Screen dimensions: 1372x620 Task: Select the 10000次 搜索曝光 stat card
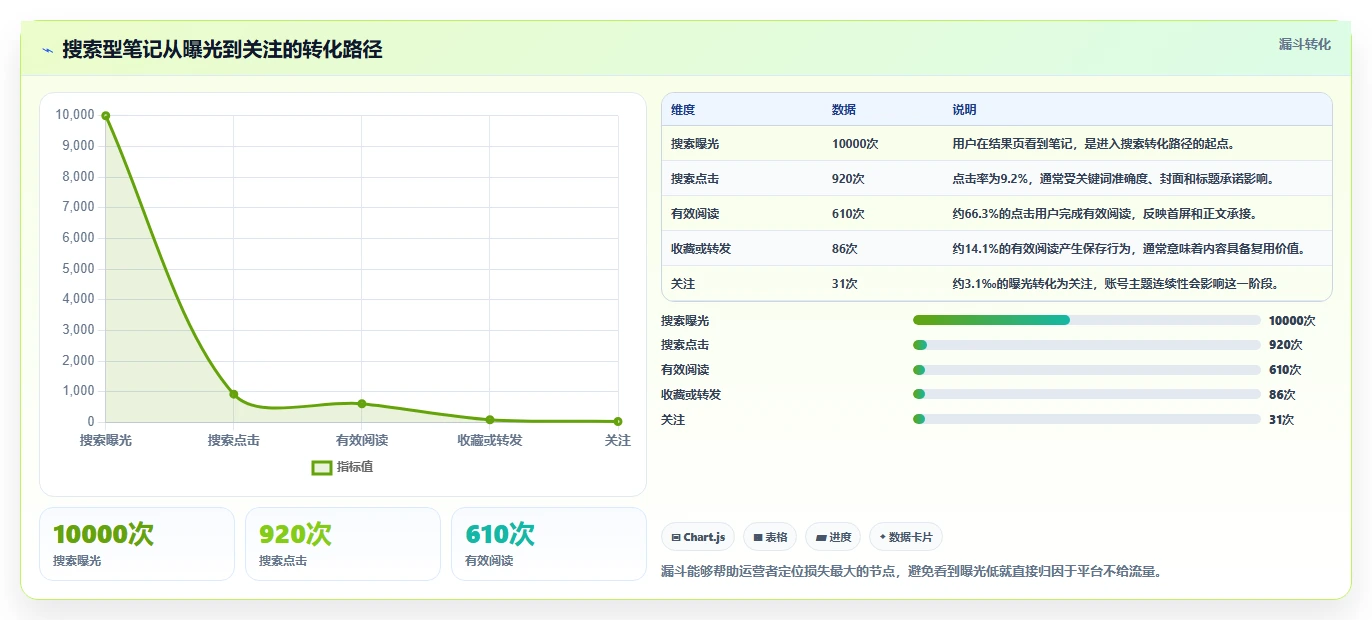coord(137,544)
